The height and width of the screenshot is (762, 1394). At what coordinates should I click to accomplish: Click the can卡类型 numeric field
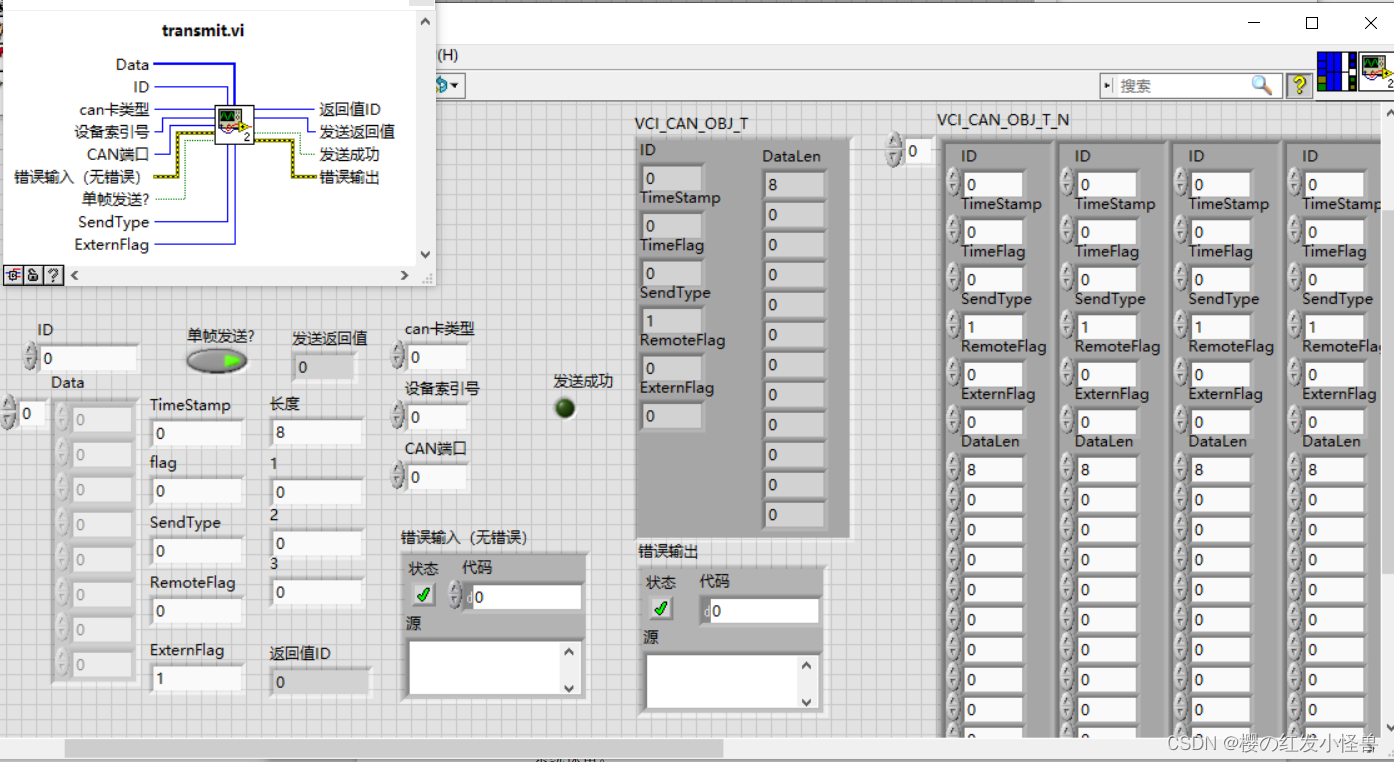[436, 357]
